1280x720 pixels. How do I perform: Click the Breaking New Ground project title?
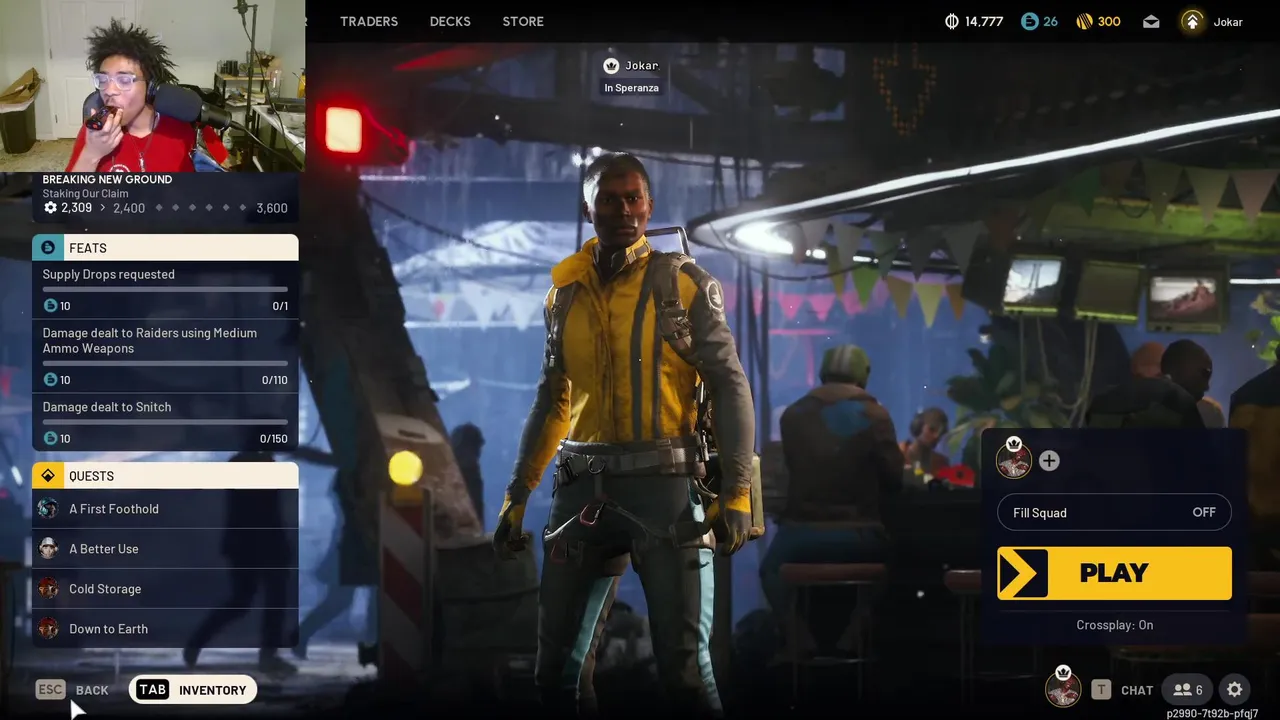[107, 180]
